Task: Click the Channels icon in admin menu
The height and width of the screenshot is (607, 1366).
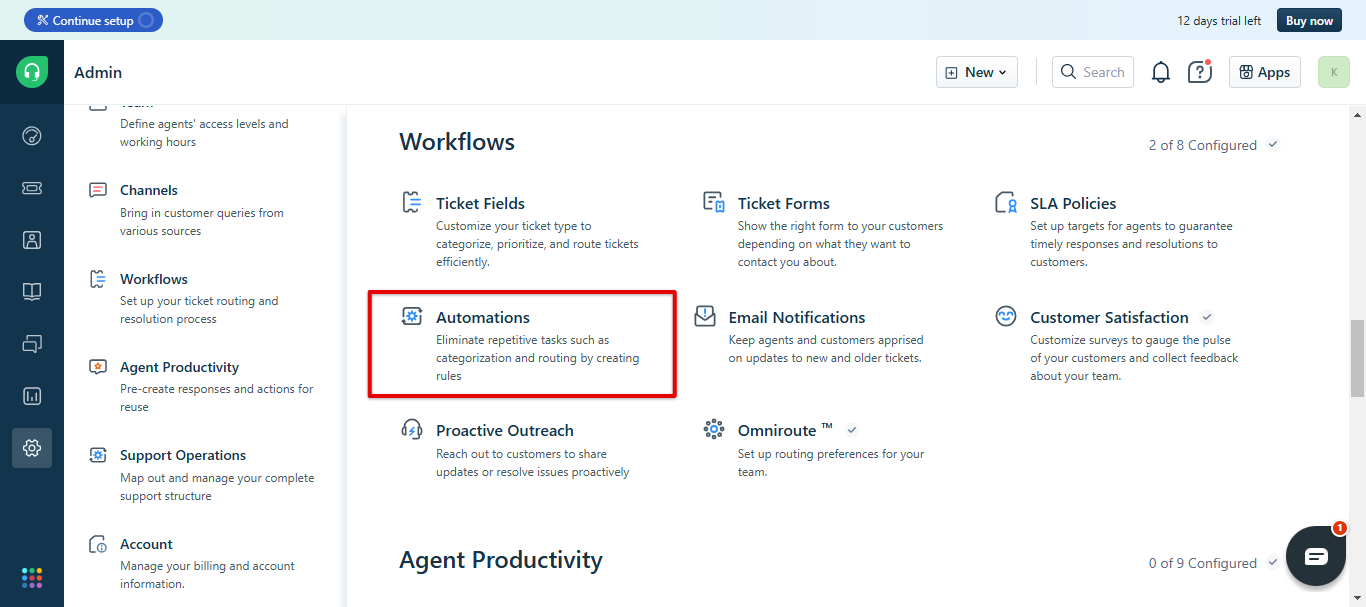Action: (x=98, y=190)
